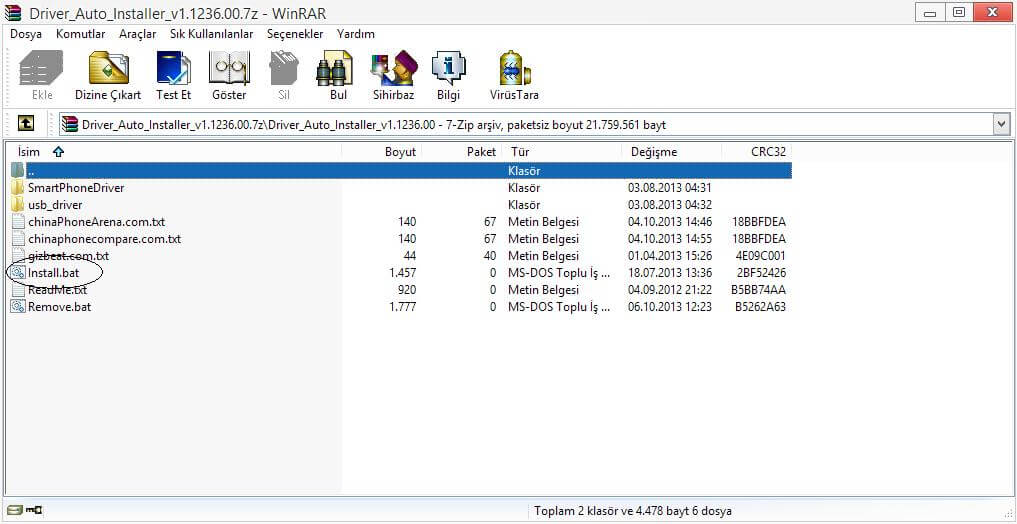
Task: Select the Install.bat file
Action: [x=53, y=273]
